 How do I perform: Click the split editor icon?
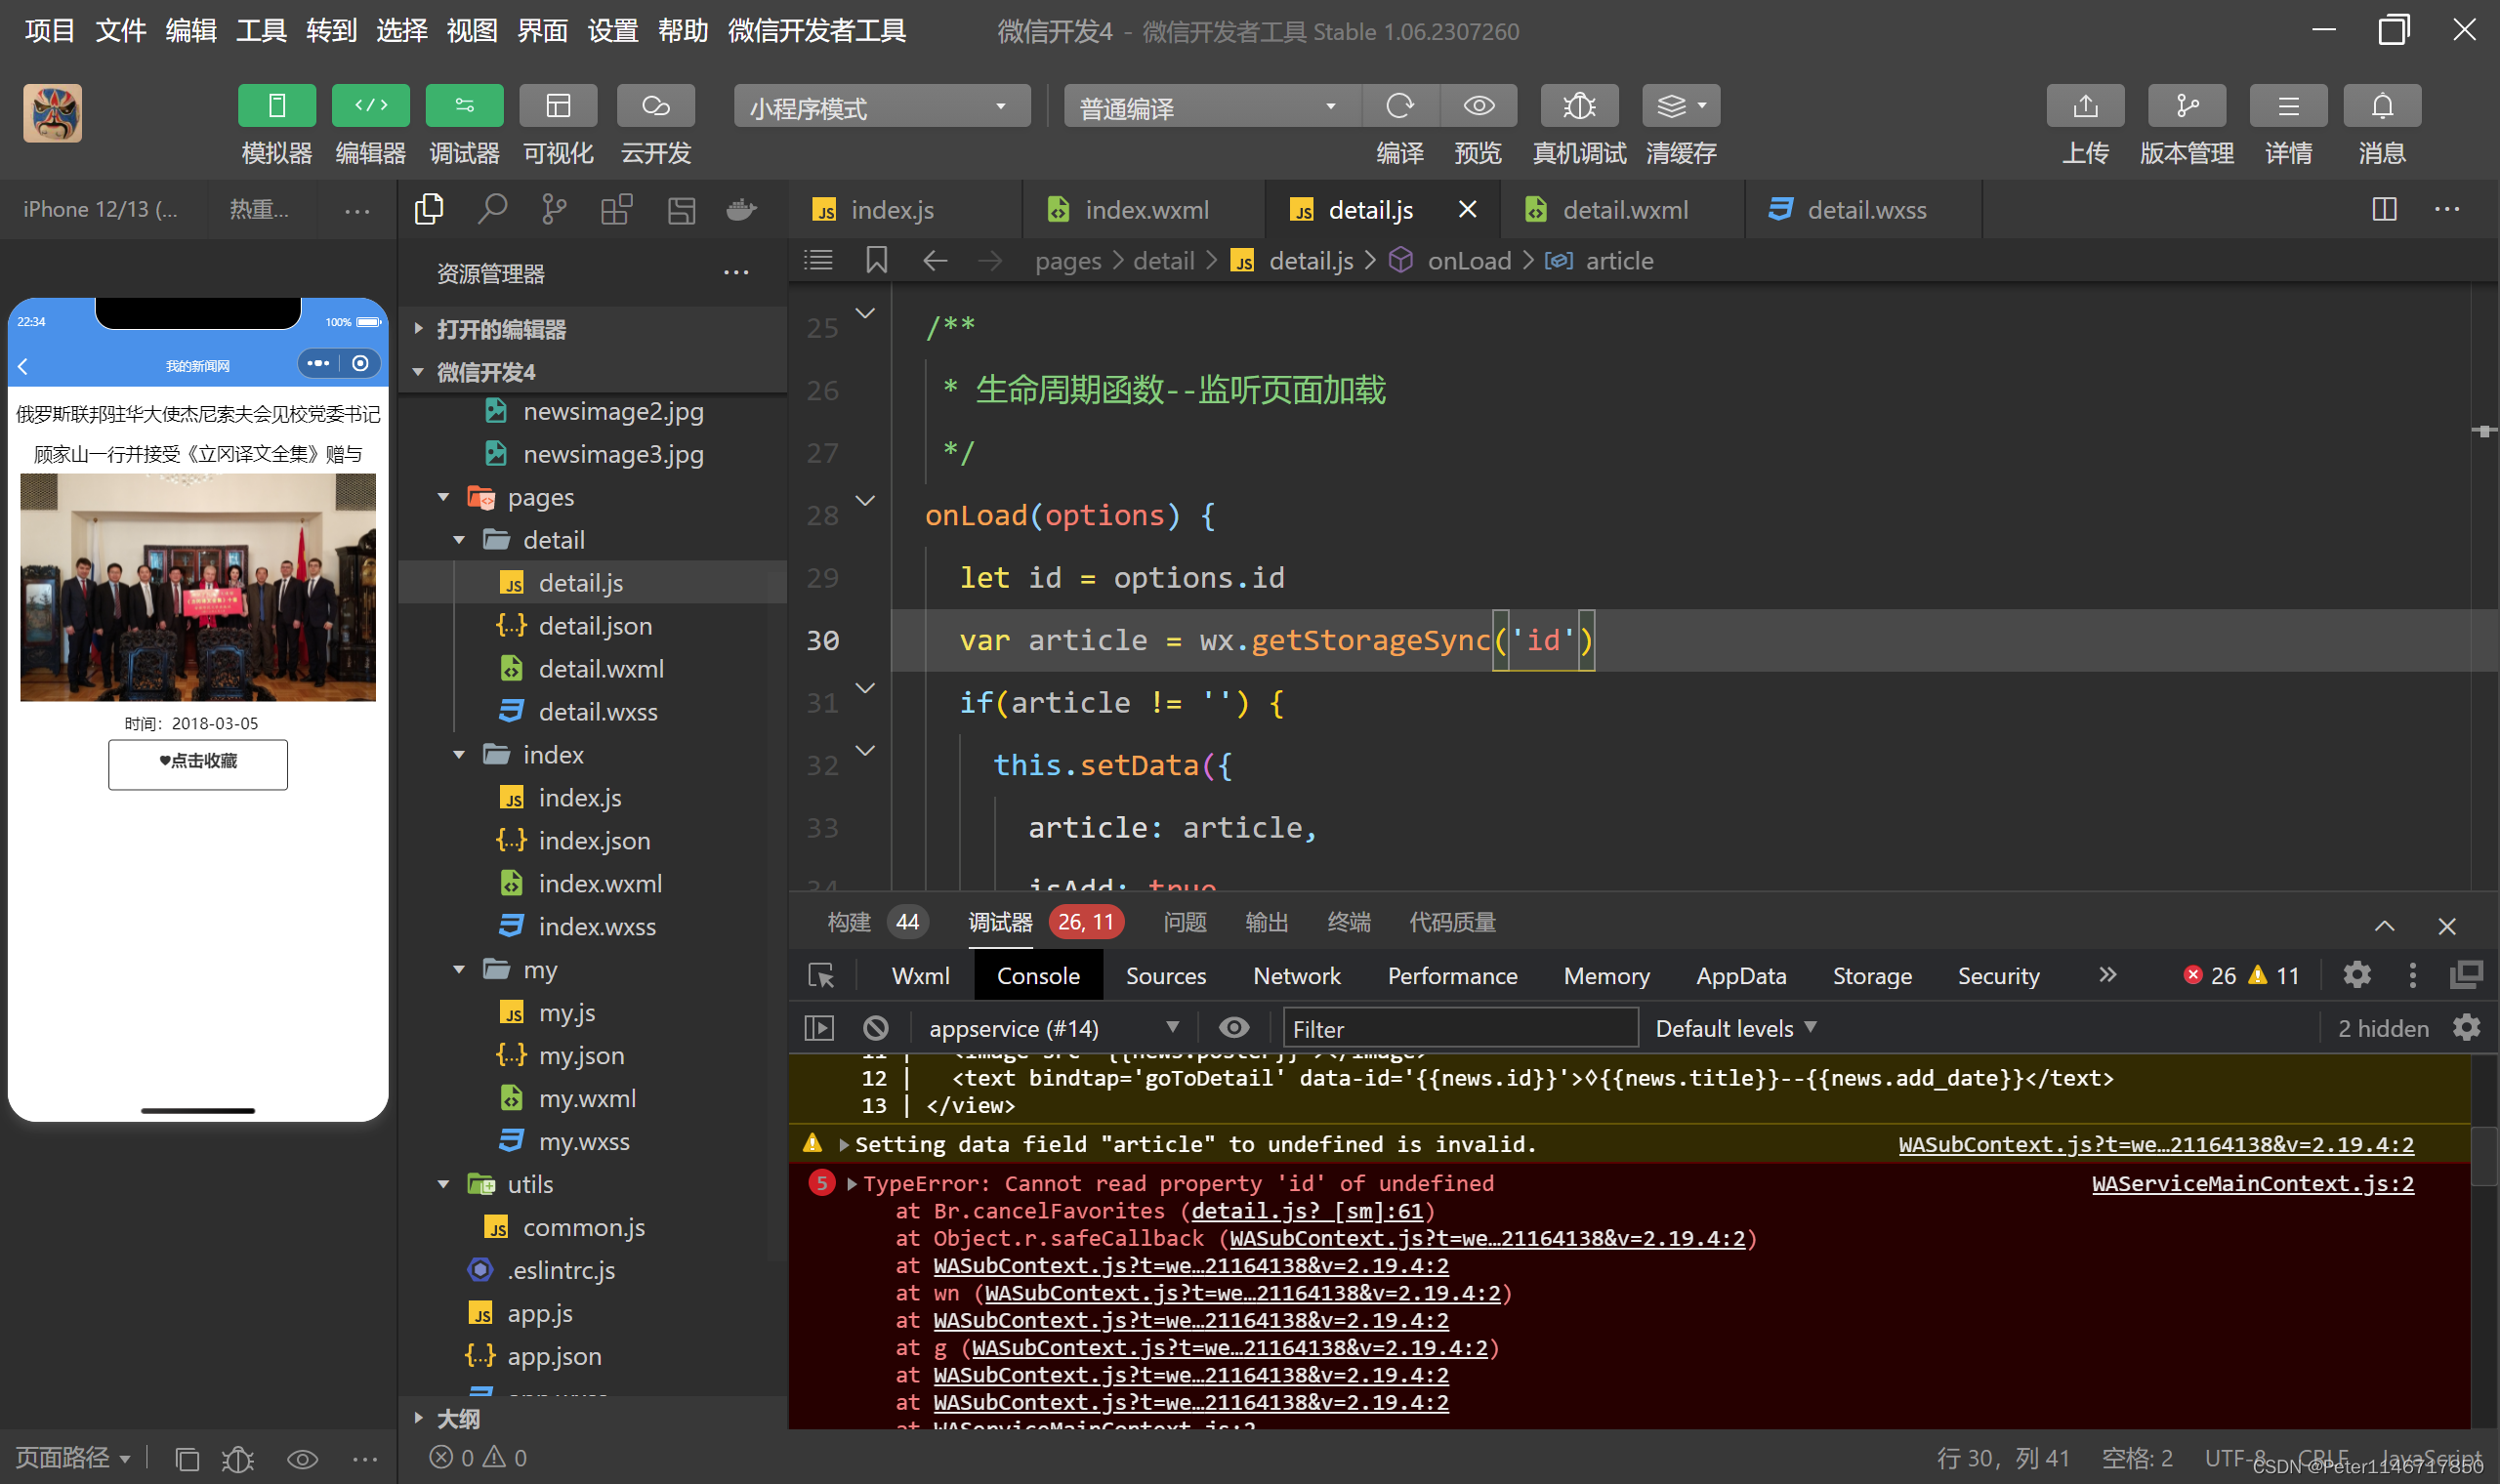(2384, 209)
